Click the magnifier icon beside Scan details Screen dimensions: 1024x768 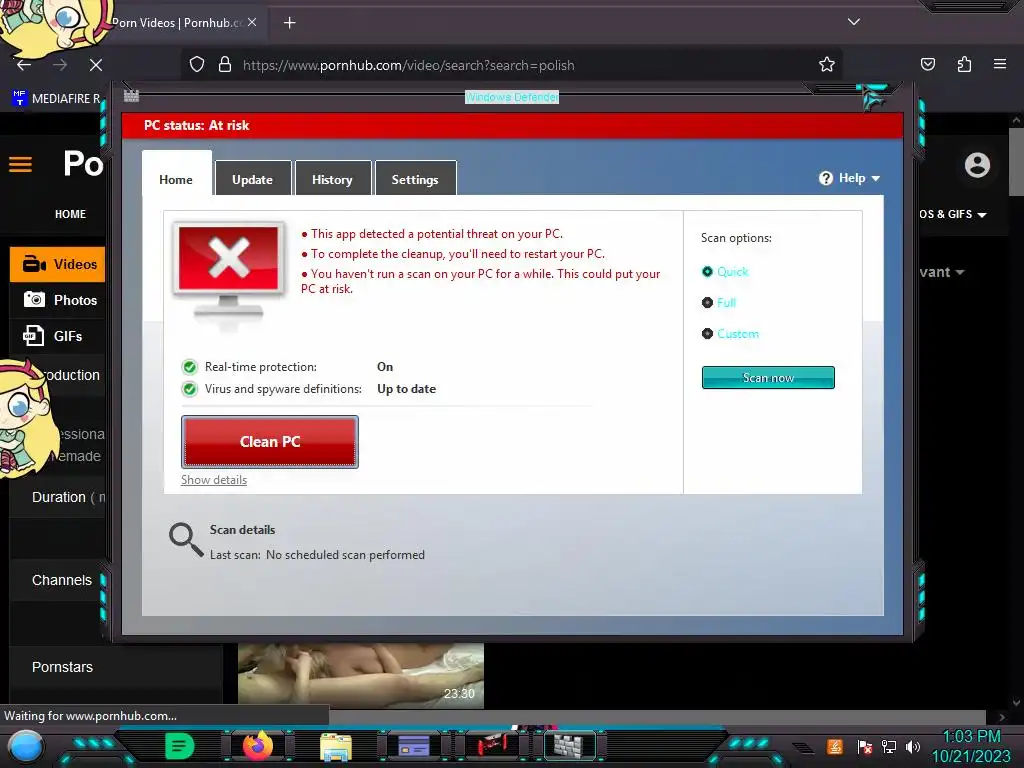(x=186, y=539)
